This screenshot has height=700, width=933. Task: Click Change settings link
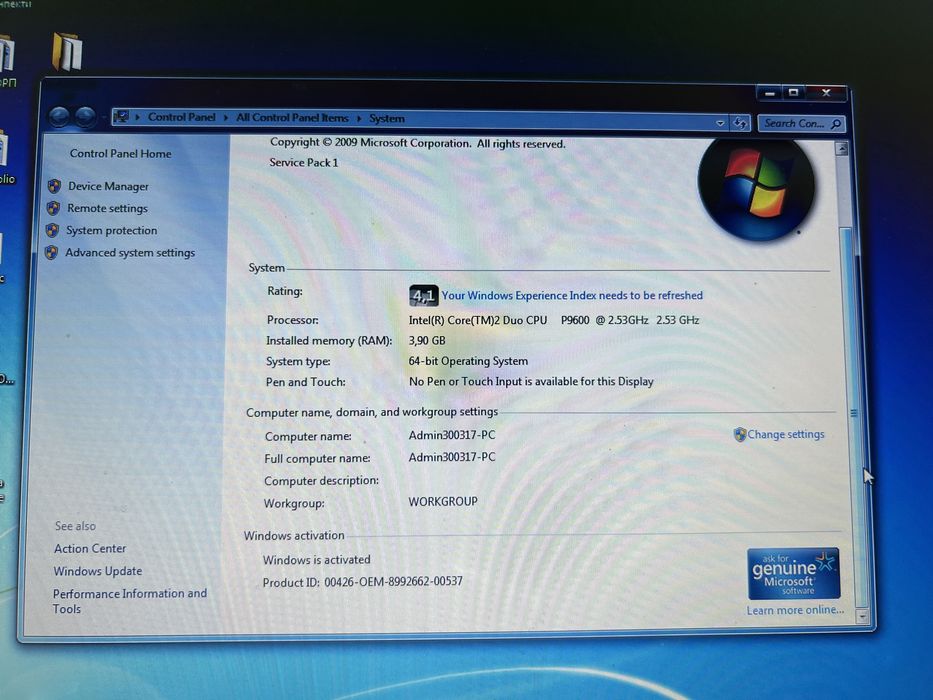tap(785, 435)
